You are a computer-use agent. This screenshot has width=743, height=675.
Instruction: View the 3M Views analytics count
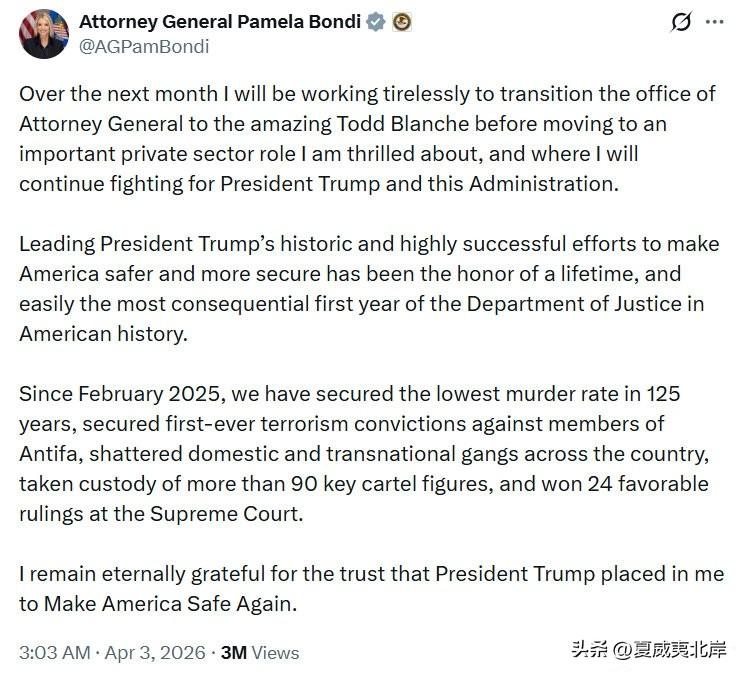(x=260, y=652)
